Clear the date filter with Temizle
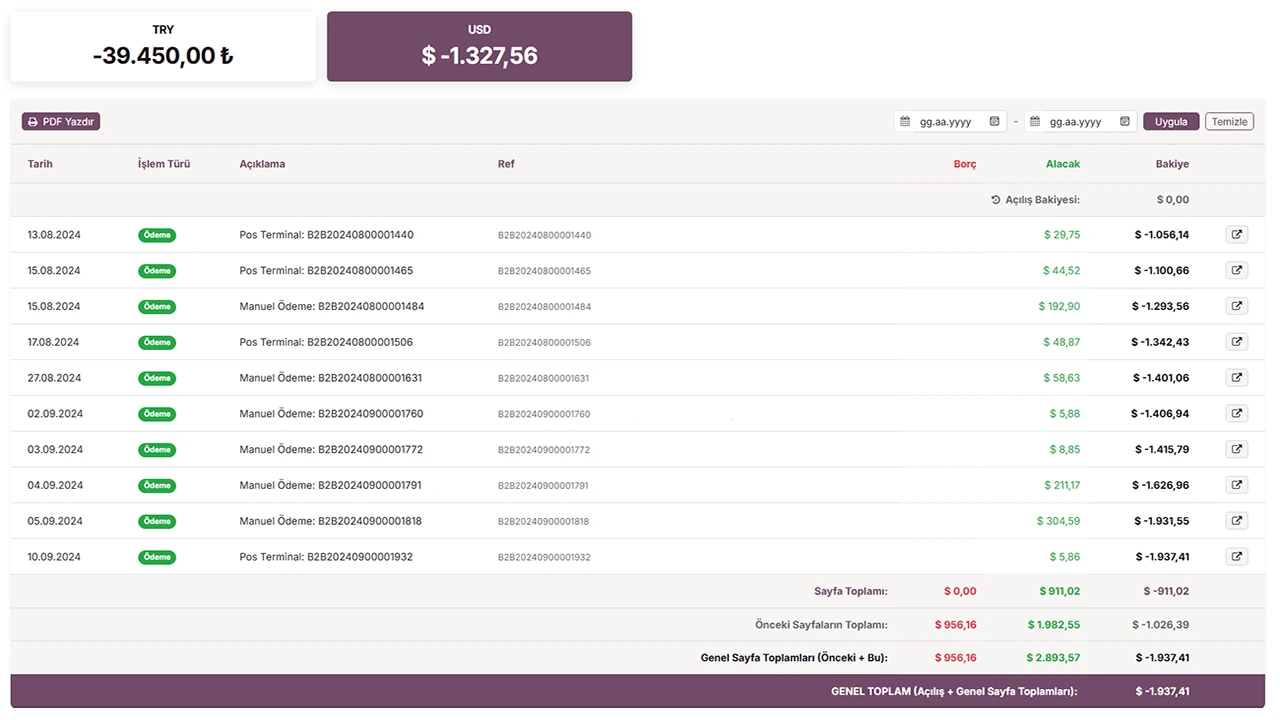The height and width of the screenshot is (720, 1280). [x=1229, y=122]
